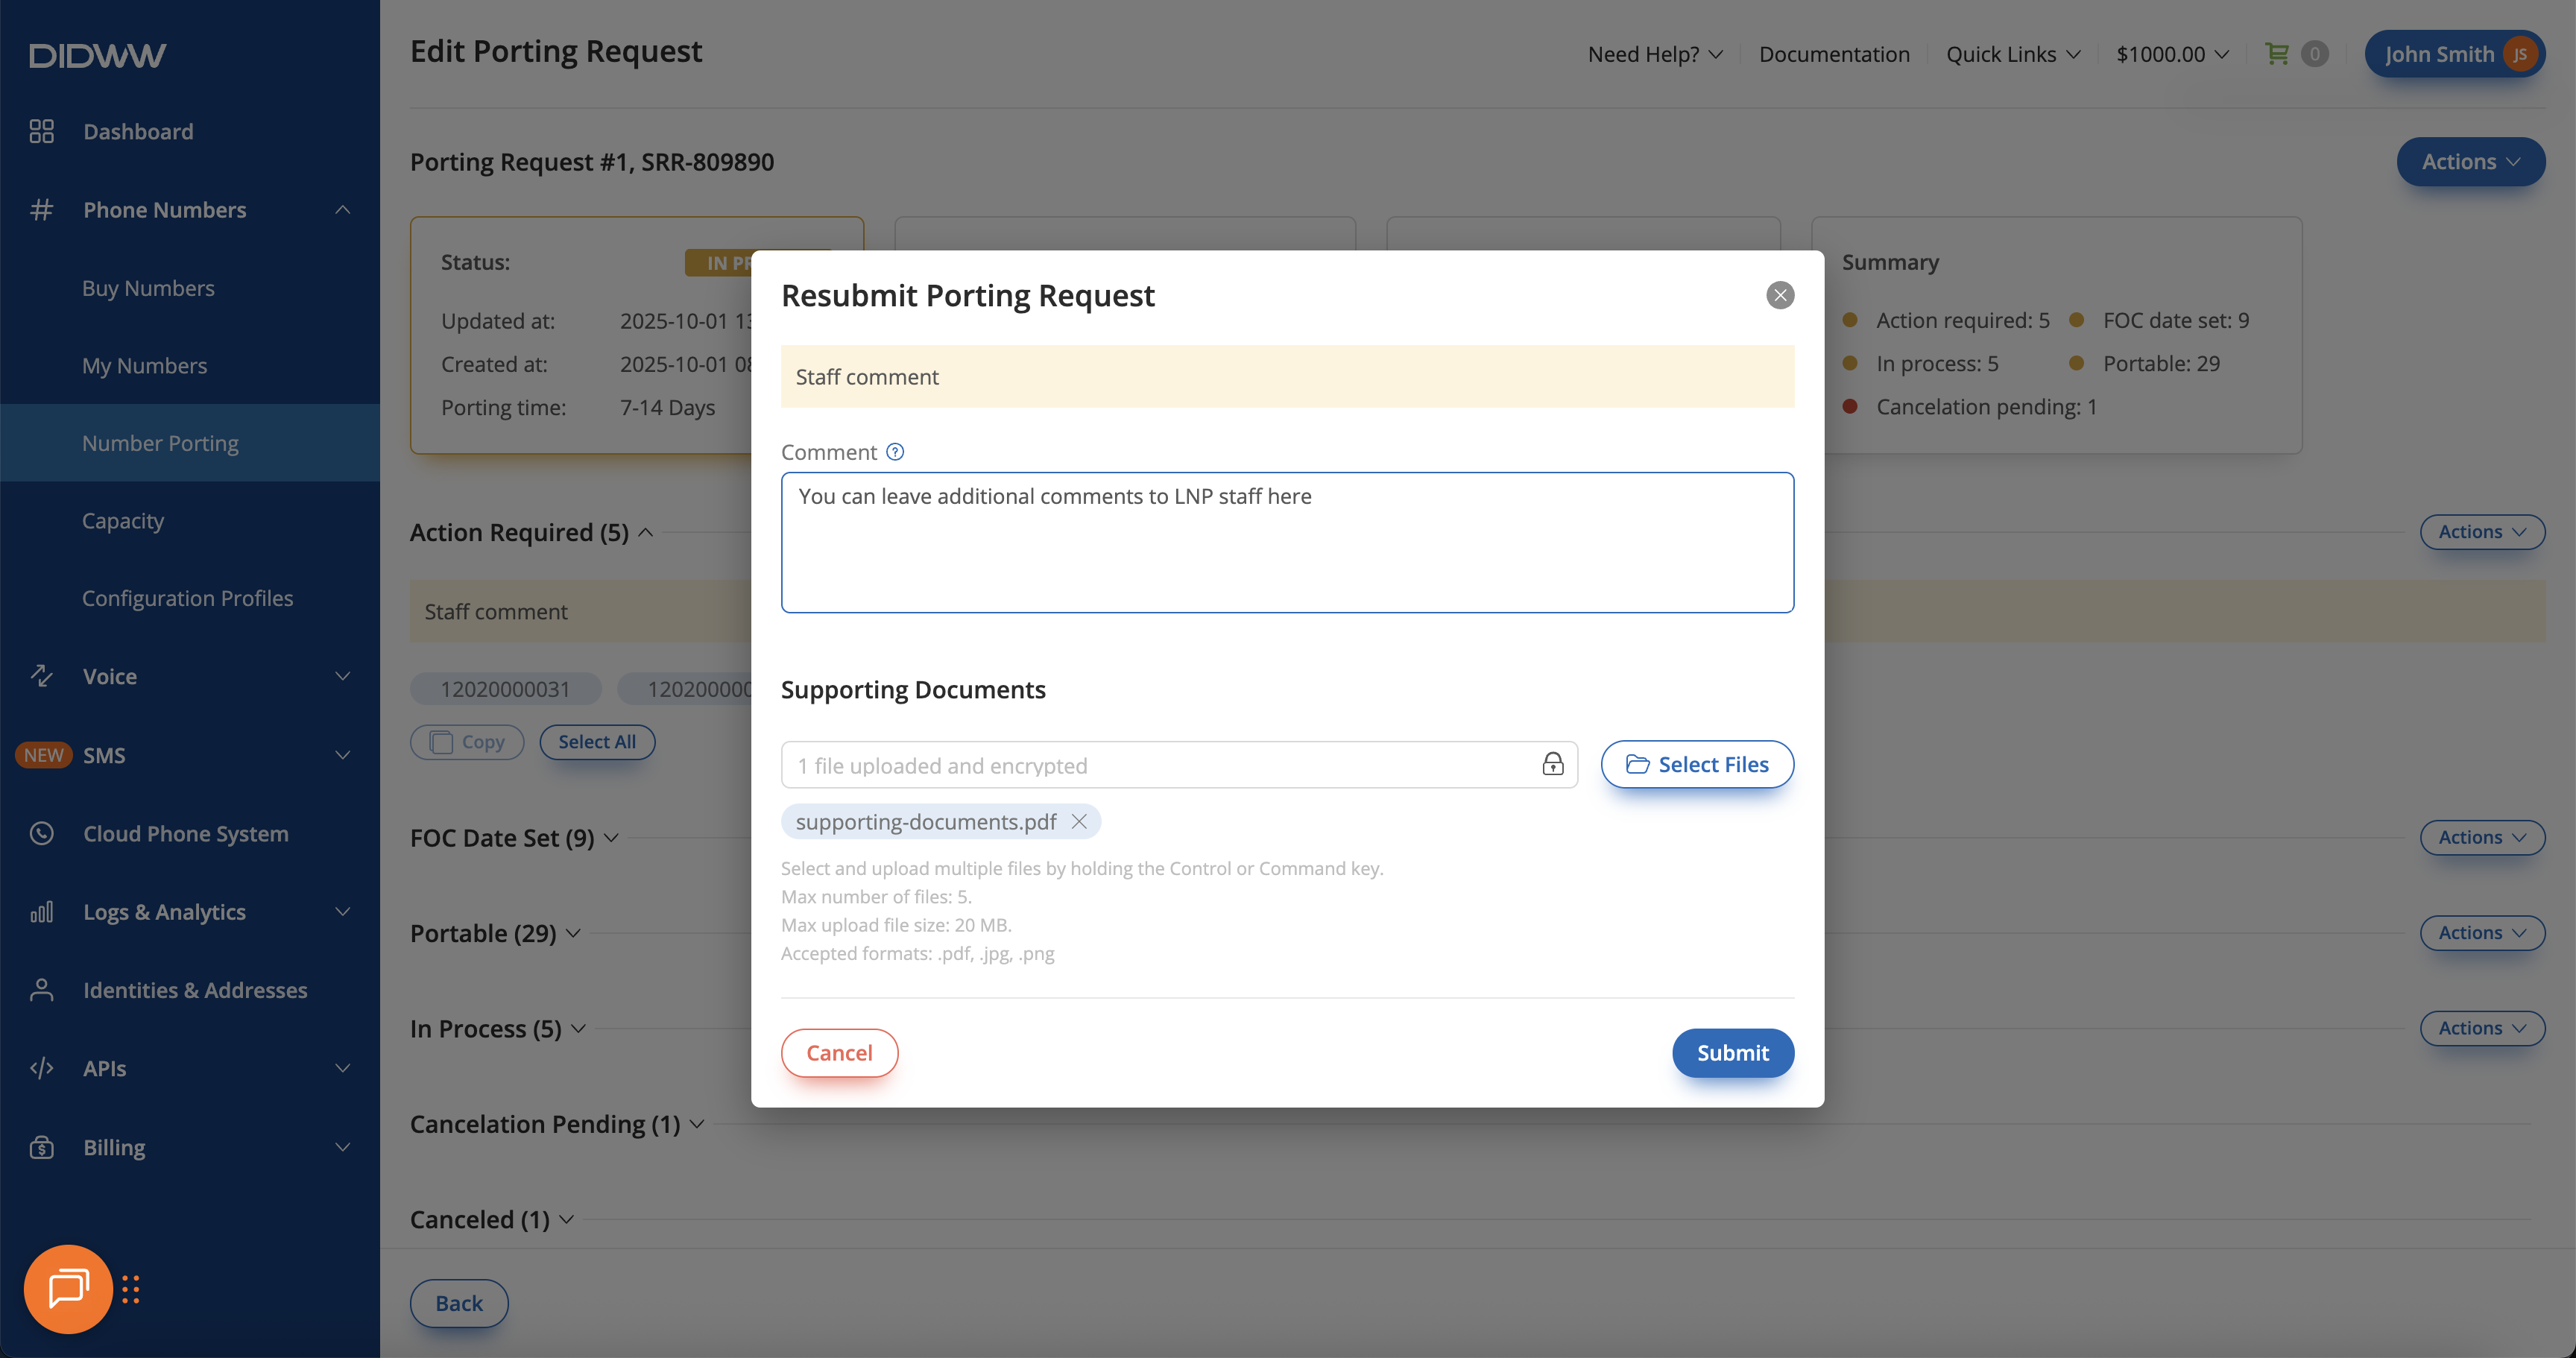Screen dimensions: 2576x1358
Task: Focus the Comment text area
Action: point(1287,542)
